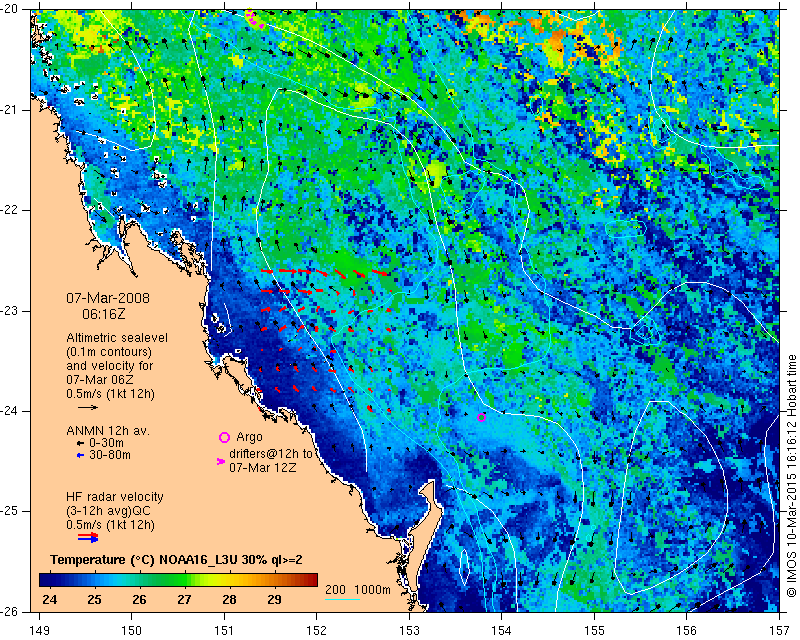Click the dark red end of the color bar

click(311, 579)
